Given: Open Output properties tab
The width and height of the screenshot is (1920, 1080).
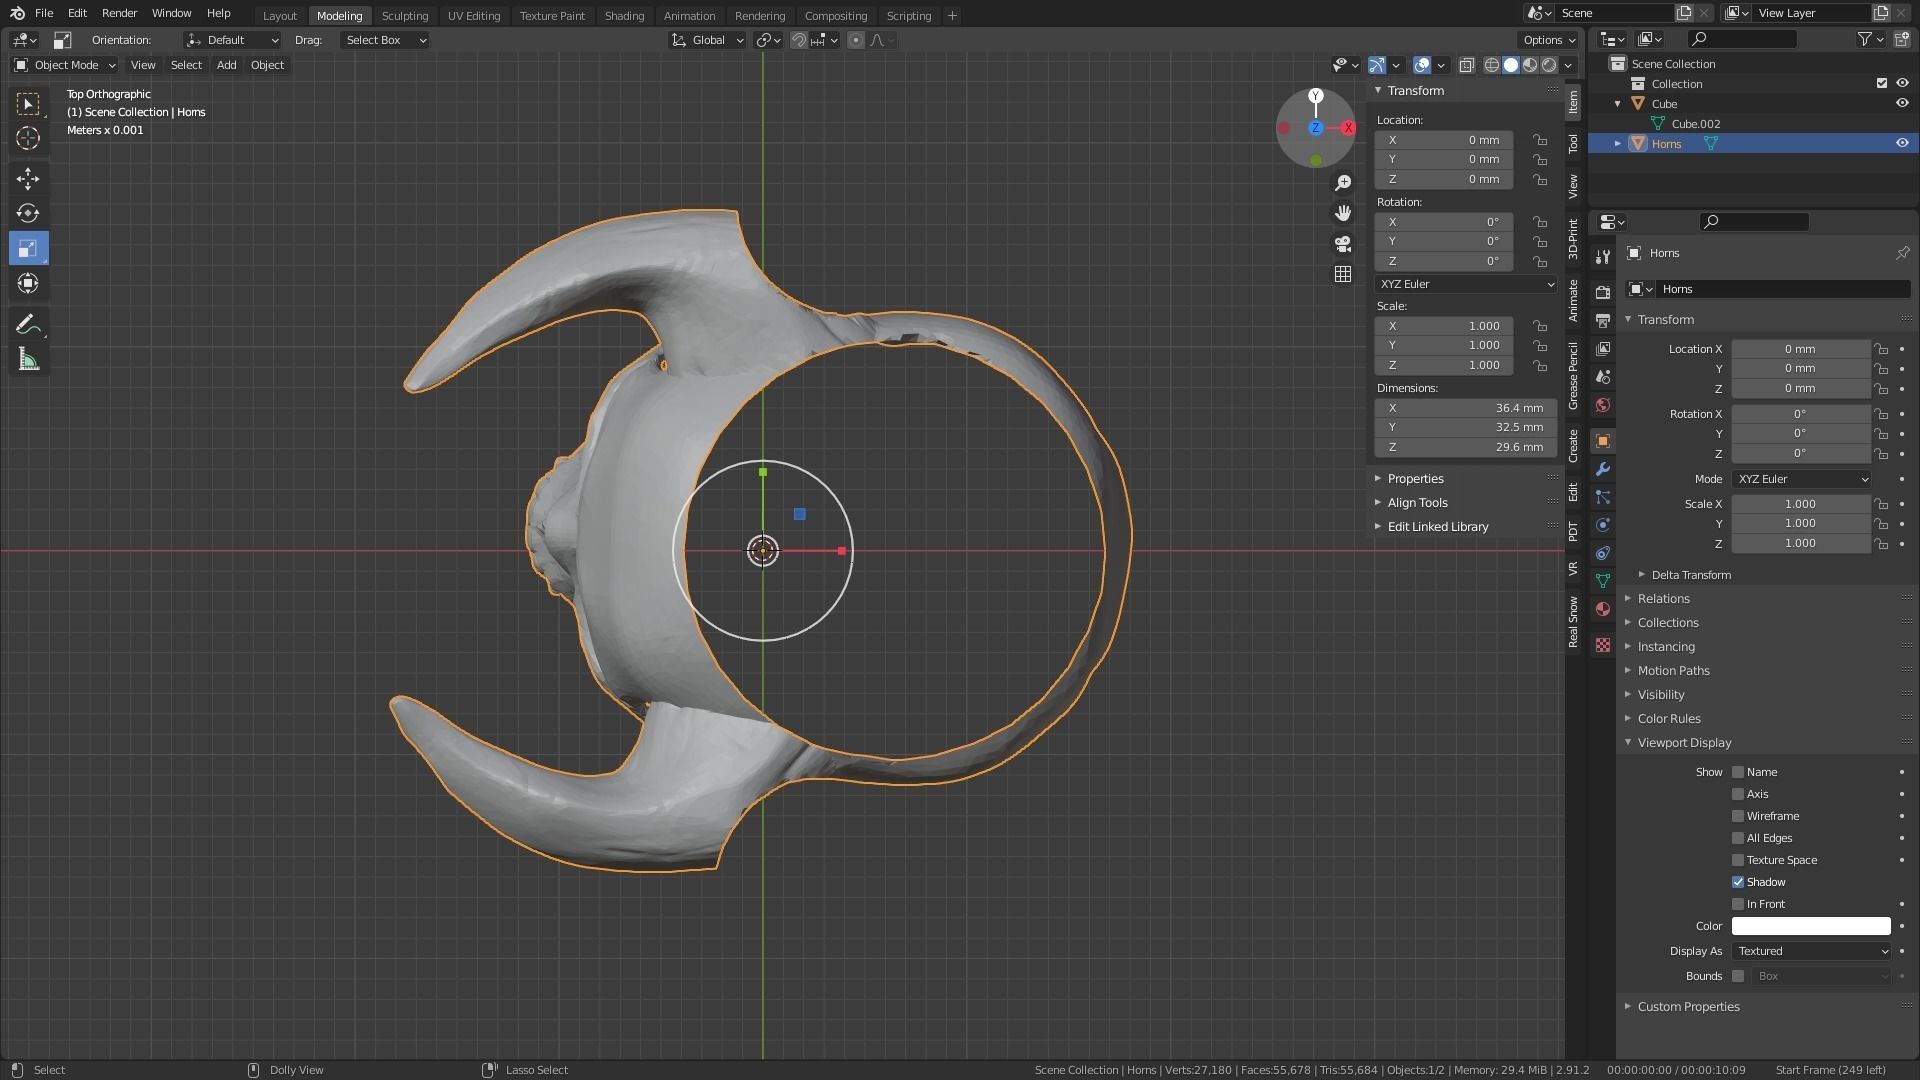Looking at the screenshot, I should coord(1603,321).
